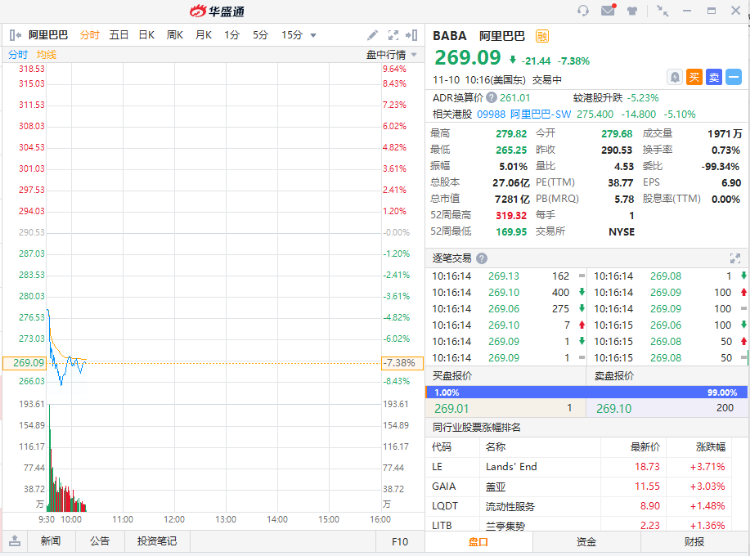Open the 盘中行情 session dropdown
Screen dimensions: 750x556
pyautogui.click(x=386, y=54)
